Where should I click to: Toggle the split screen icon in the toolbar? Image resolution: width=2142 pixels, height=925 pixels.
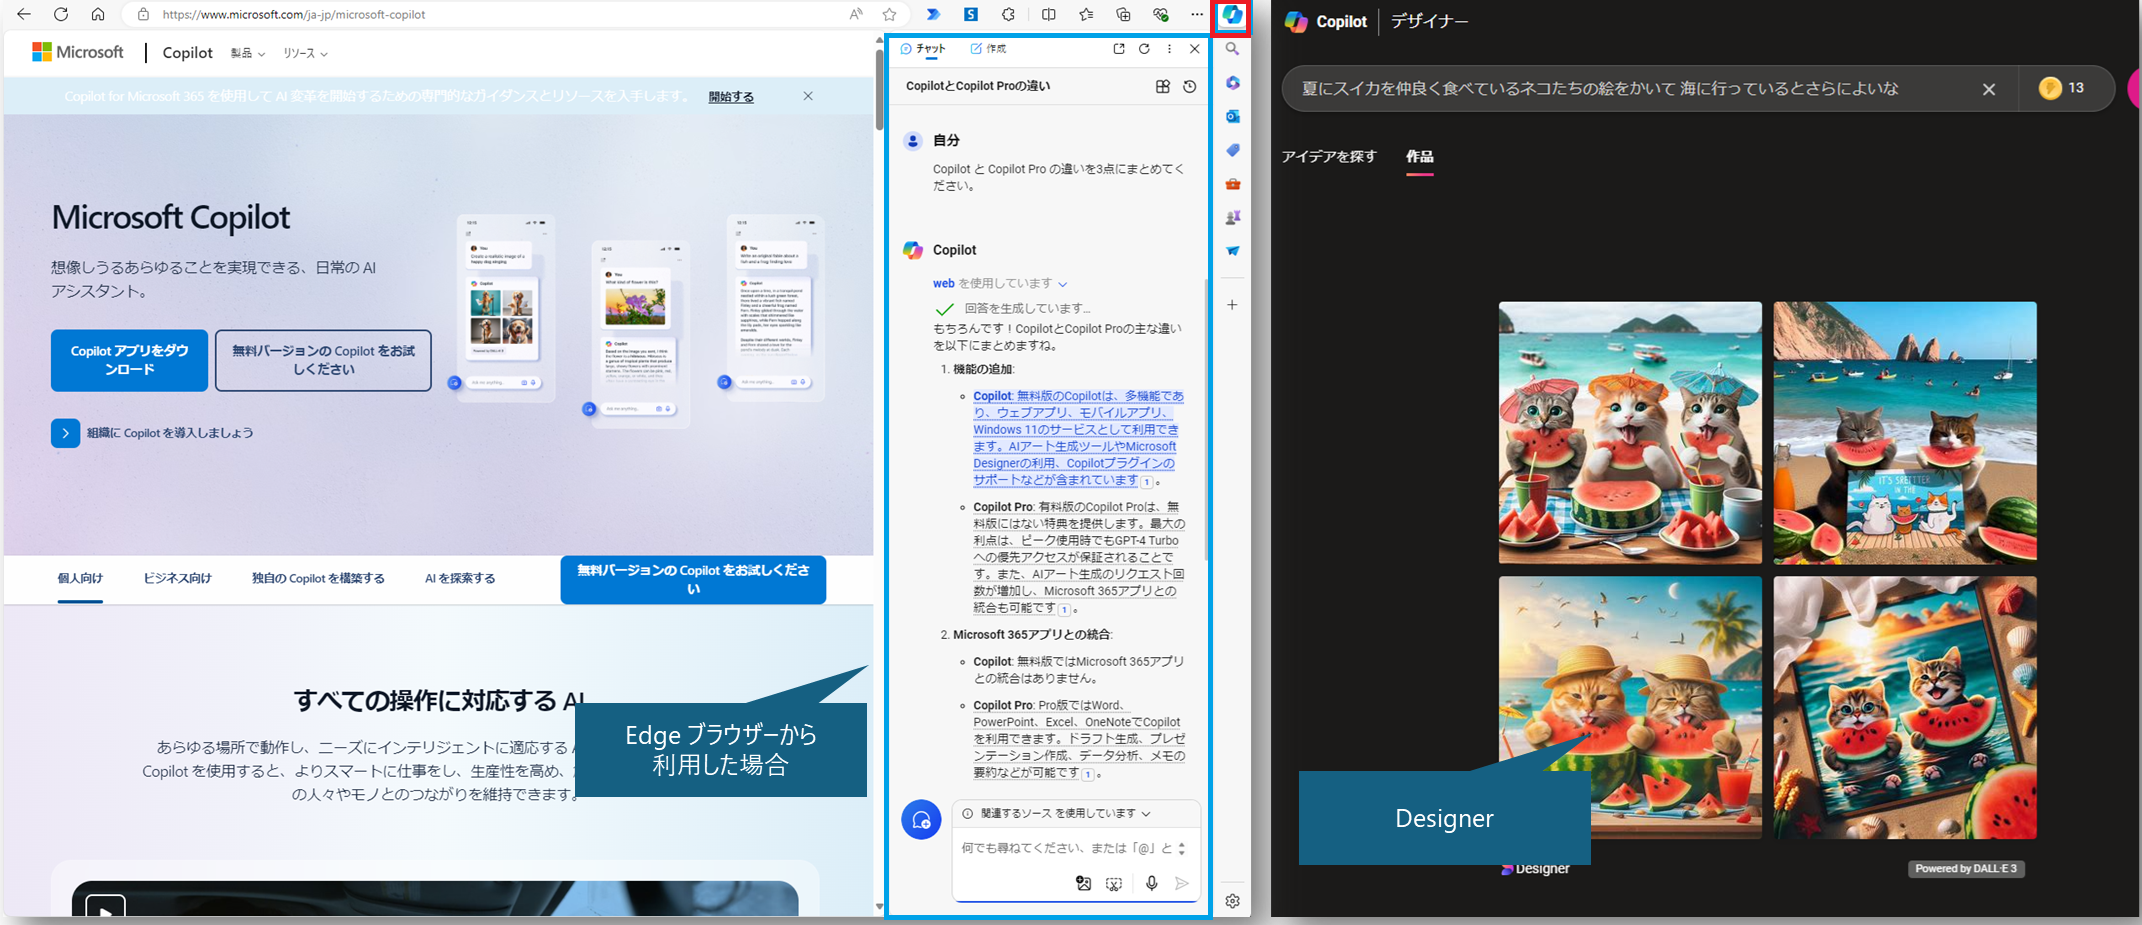1048,14
